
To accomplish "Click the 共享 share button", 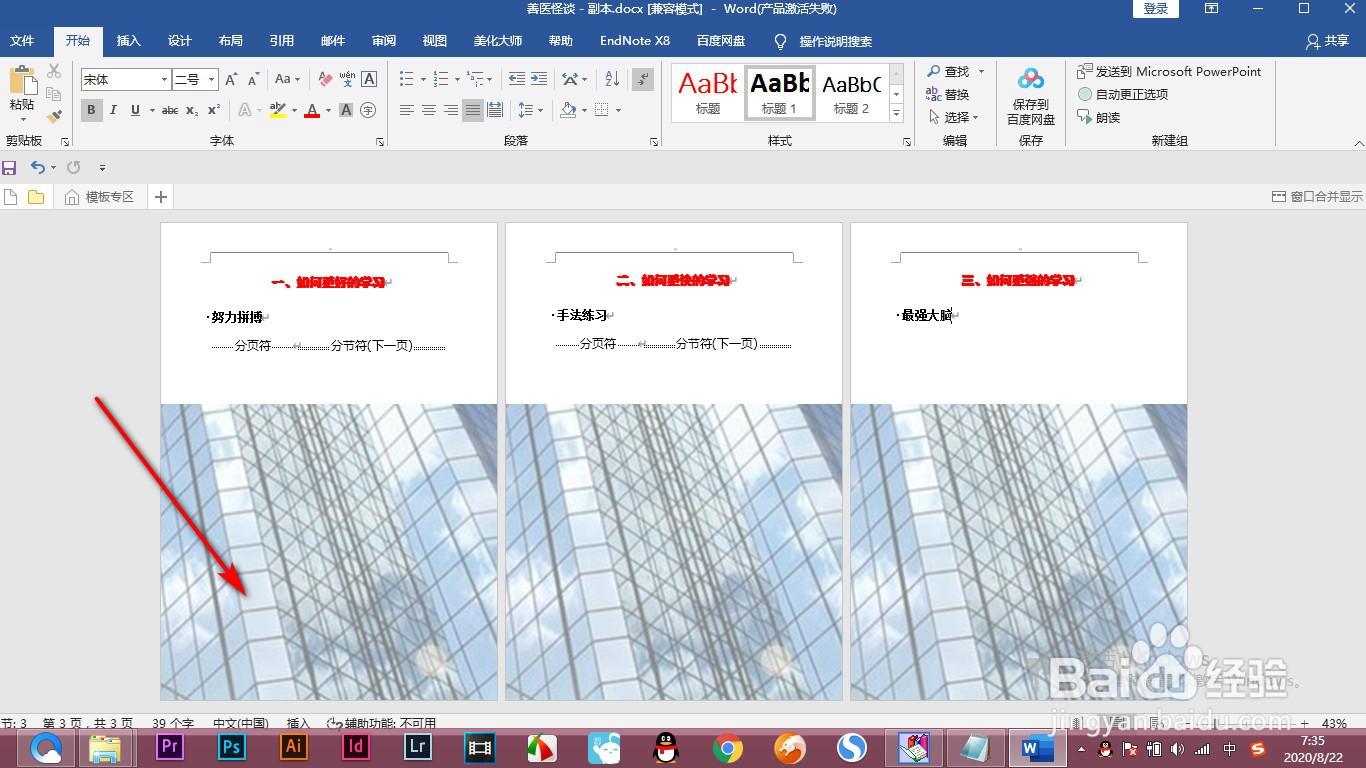I will 1328,41.
